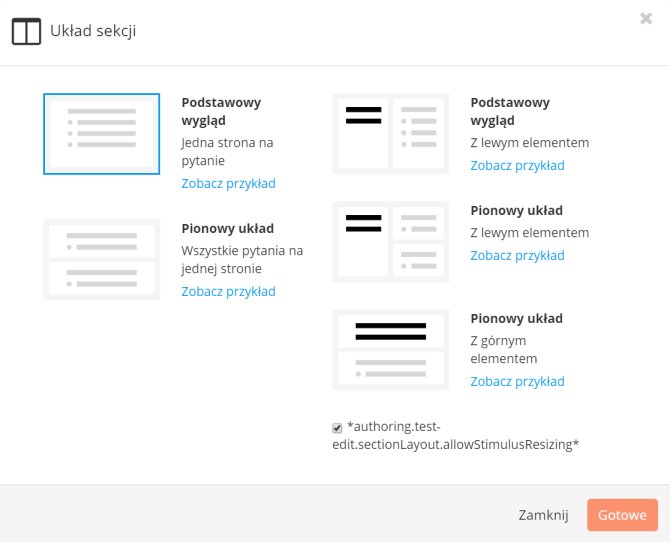
Task: Choose the basic layout with left element thumbnail
Action: click(391, 134)
